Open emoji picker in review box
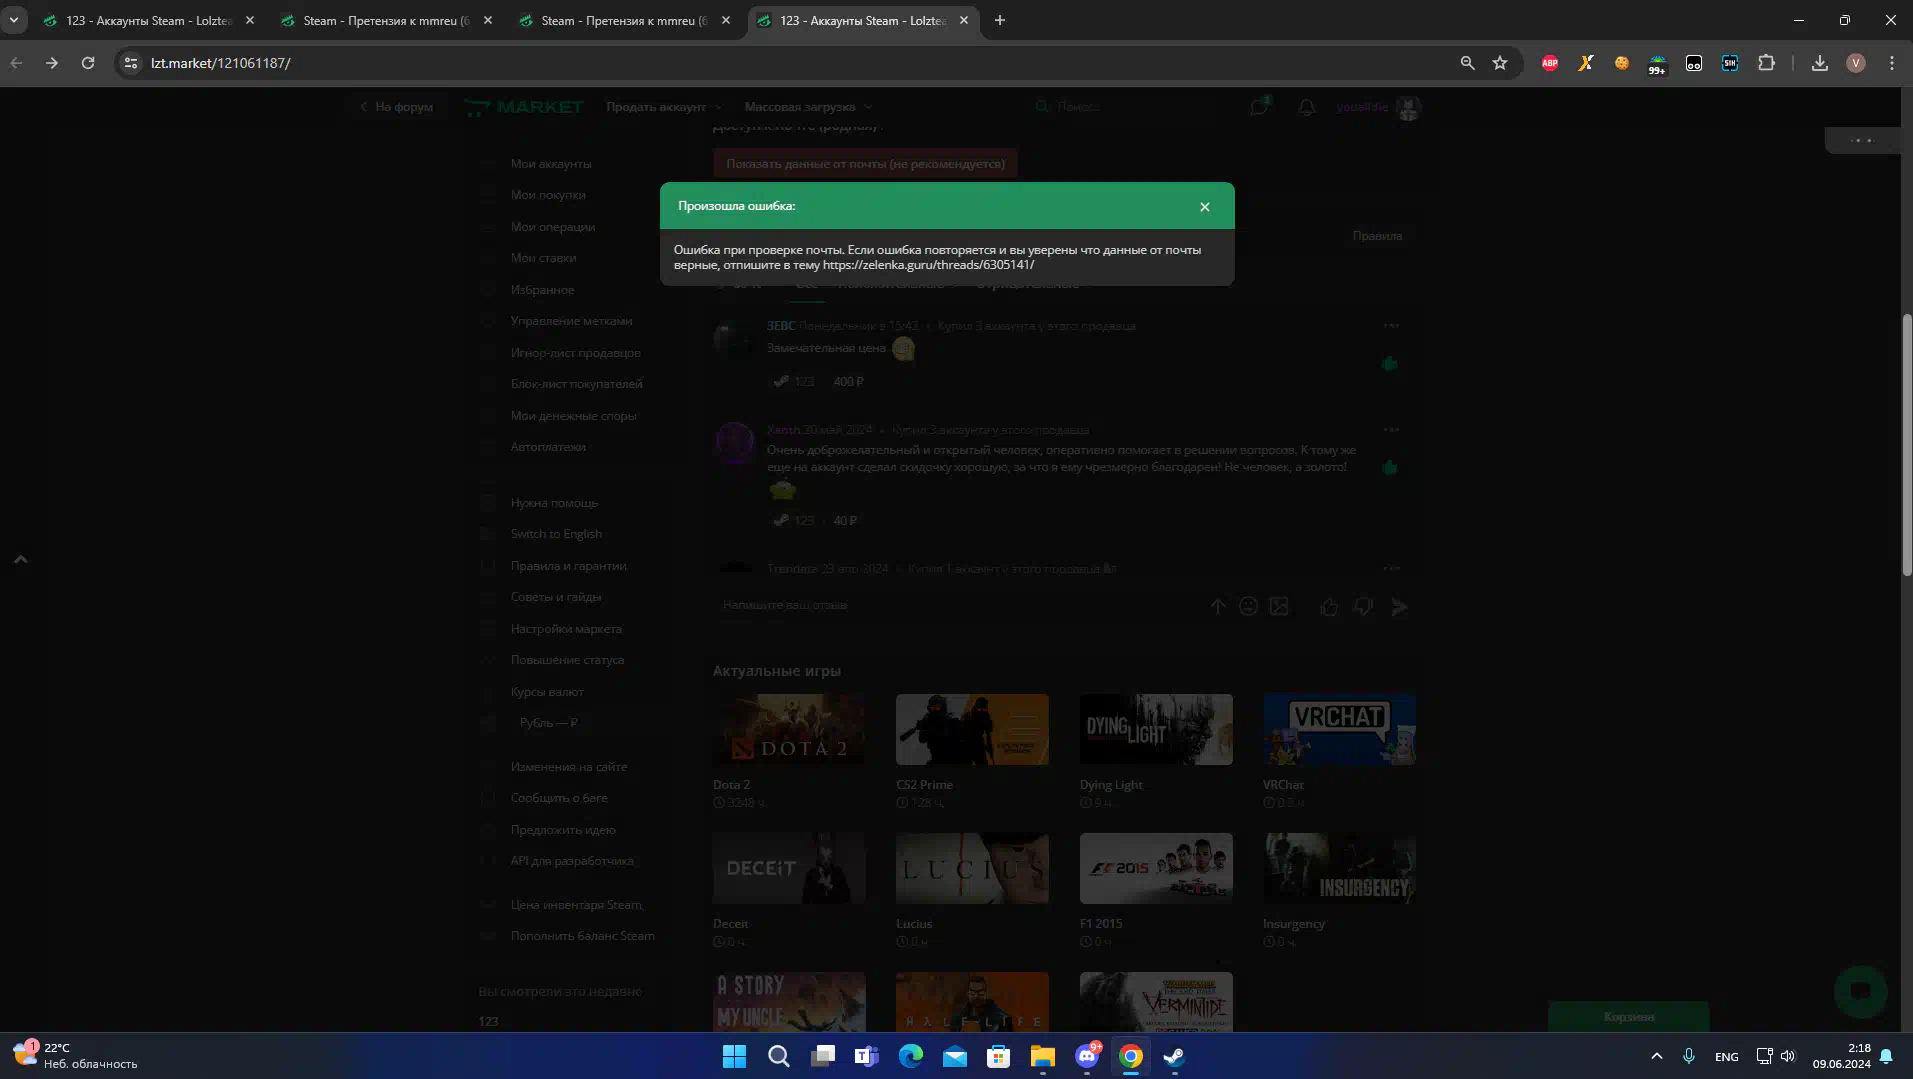The width and height of the screenshot is (1913, 1079). click(1248, 606)
